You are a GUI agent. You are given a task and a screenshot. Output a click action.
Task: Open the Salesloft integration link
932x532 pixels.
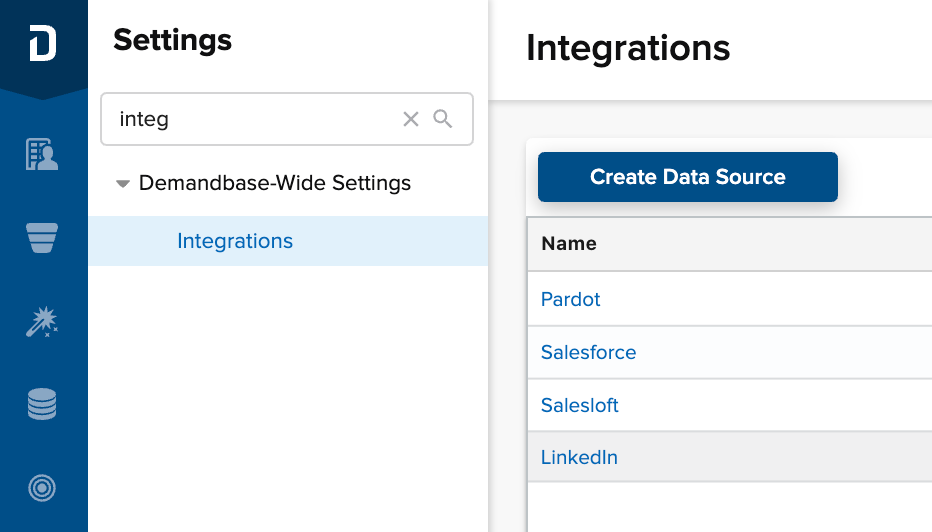click(x=580, y=405)
